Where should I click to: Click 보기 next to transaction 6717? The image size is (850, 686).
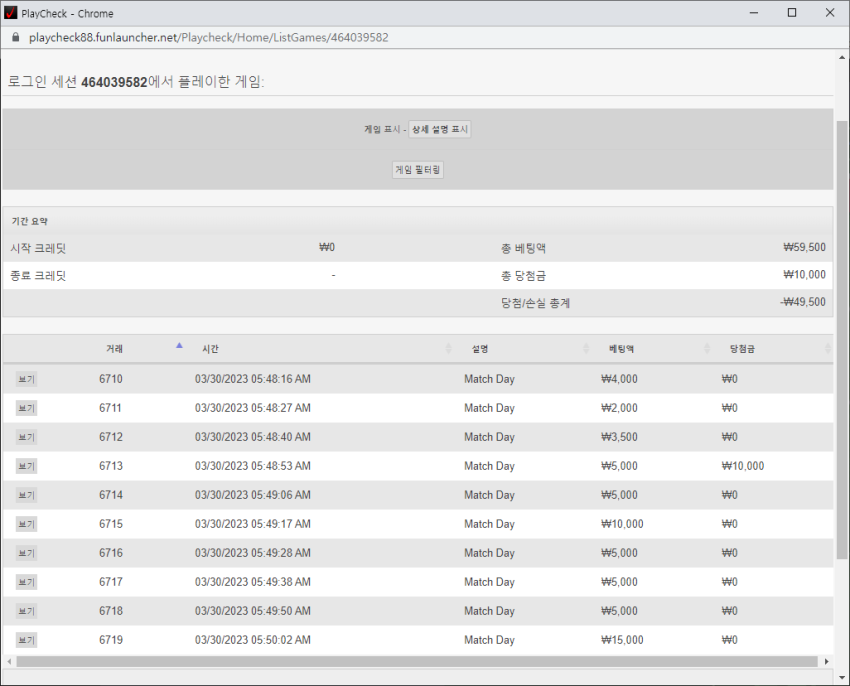tap(26, 582)
